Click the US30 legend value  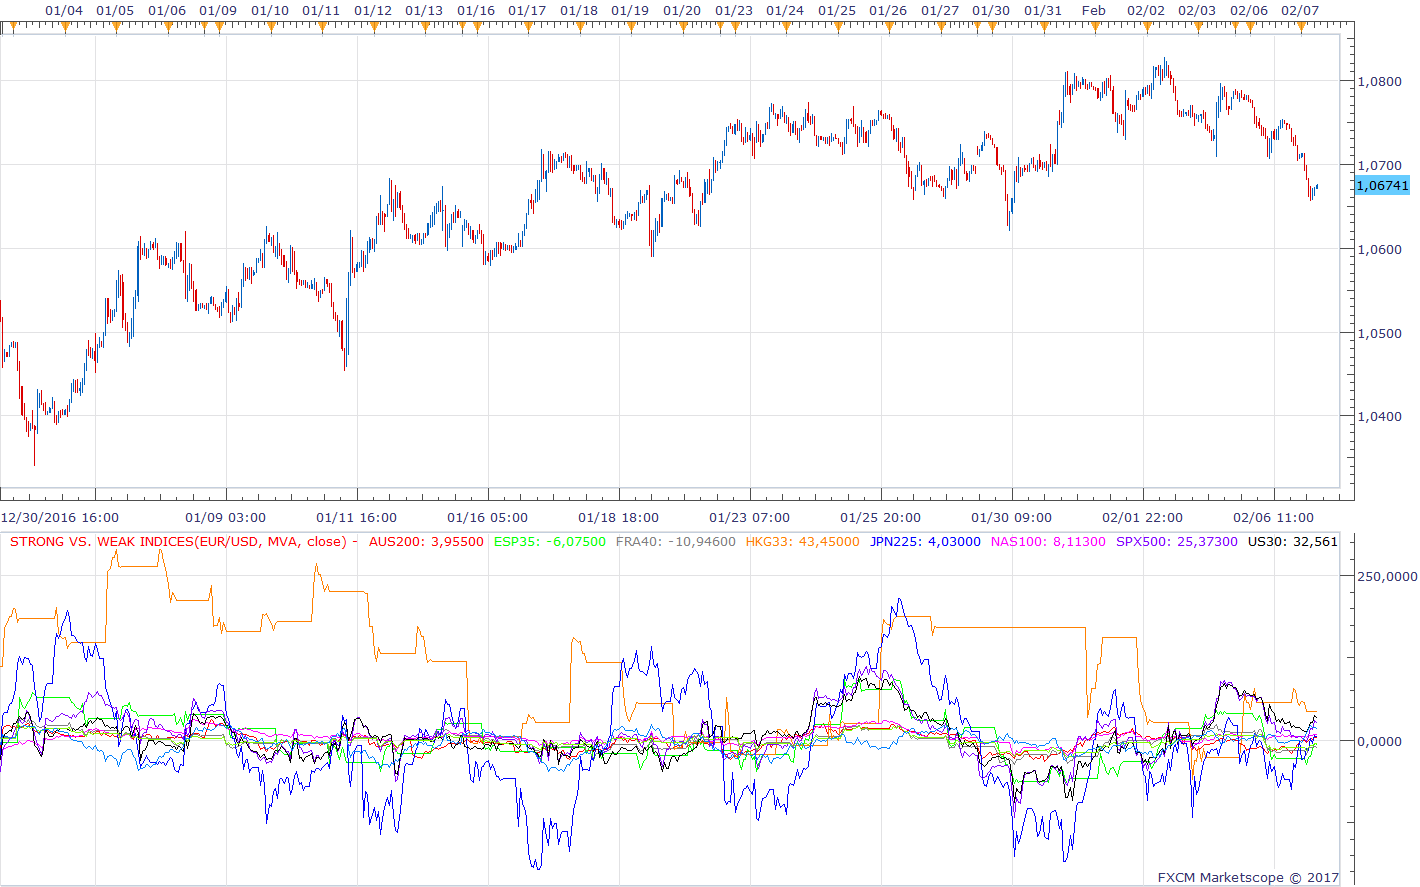pos(1293,542)
